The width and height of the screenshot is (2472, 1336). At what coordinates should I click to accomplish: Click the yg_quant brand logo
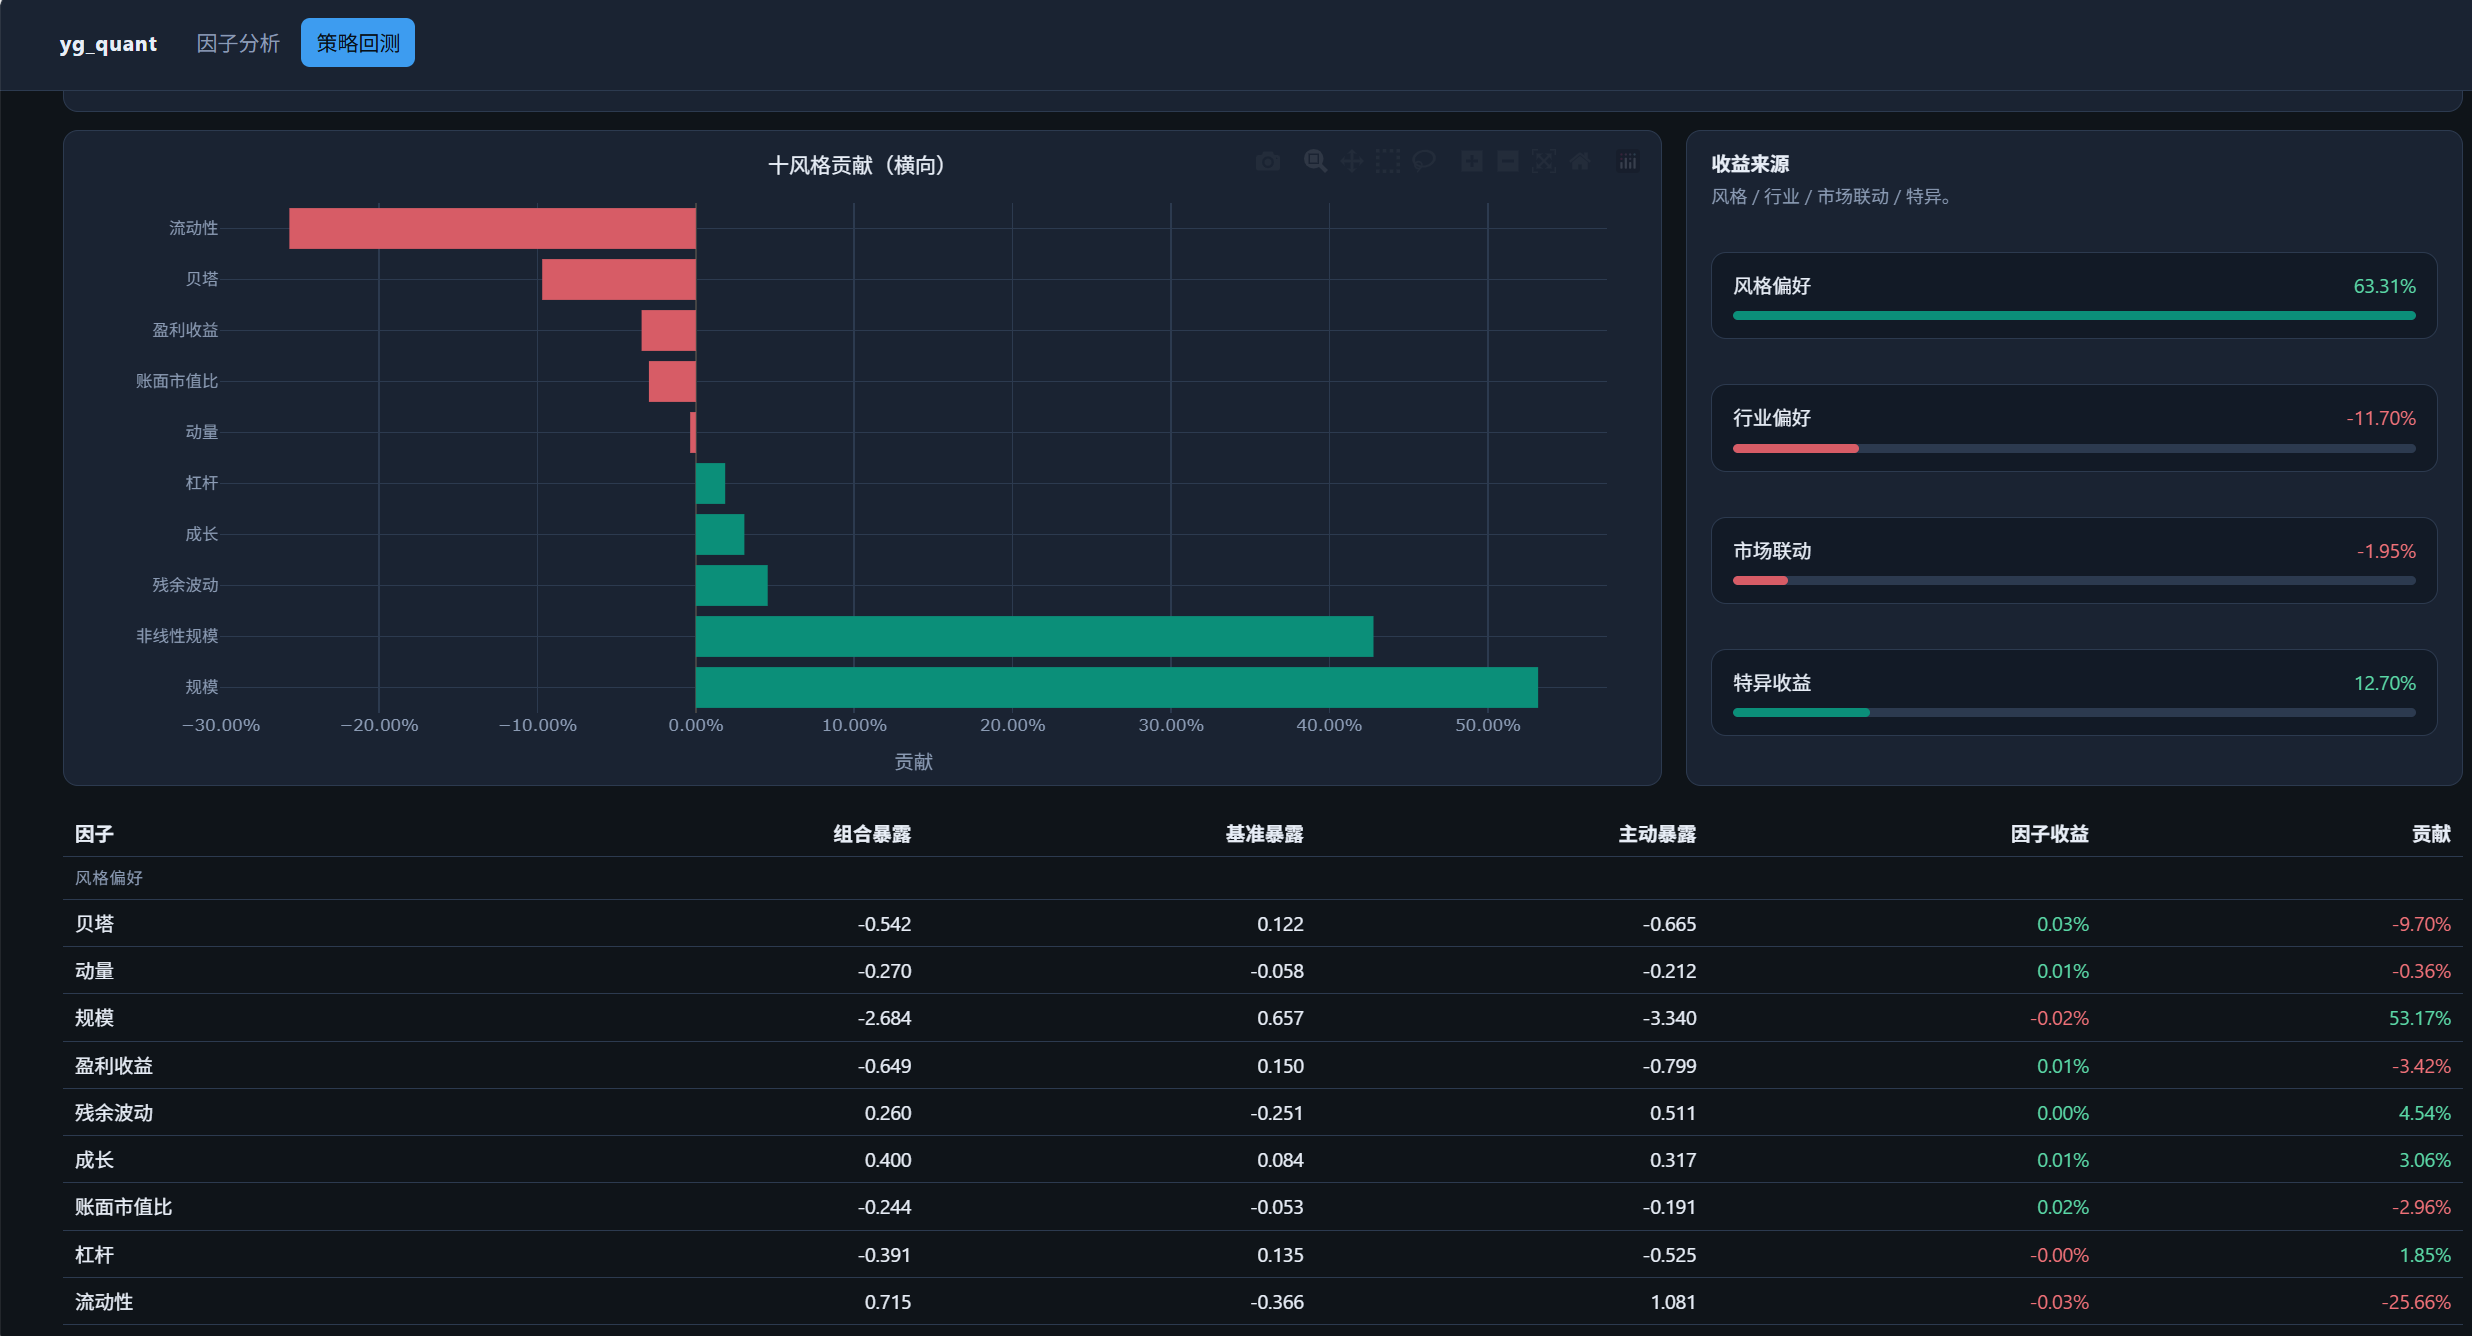[108, 44]
